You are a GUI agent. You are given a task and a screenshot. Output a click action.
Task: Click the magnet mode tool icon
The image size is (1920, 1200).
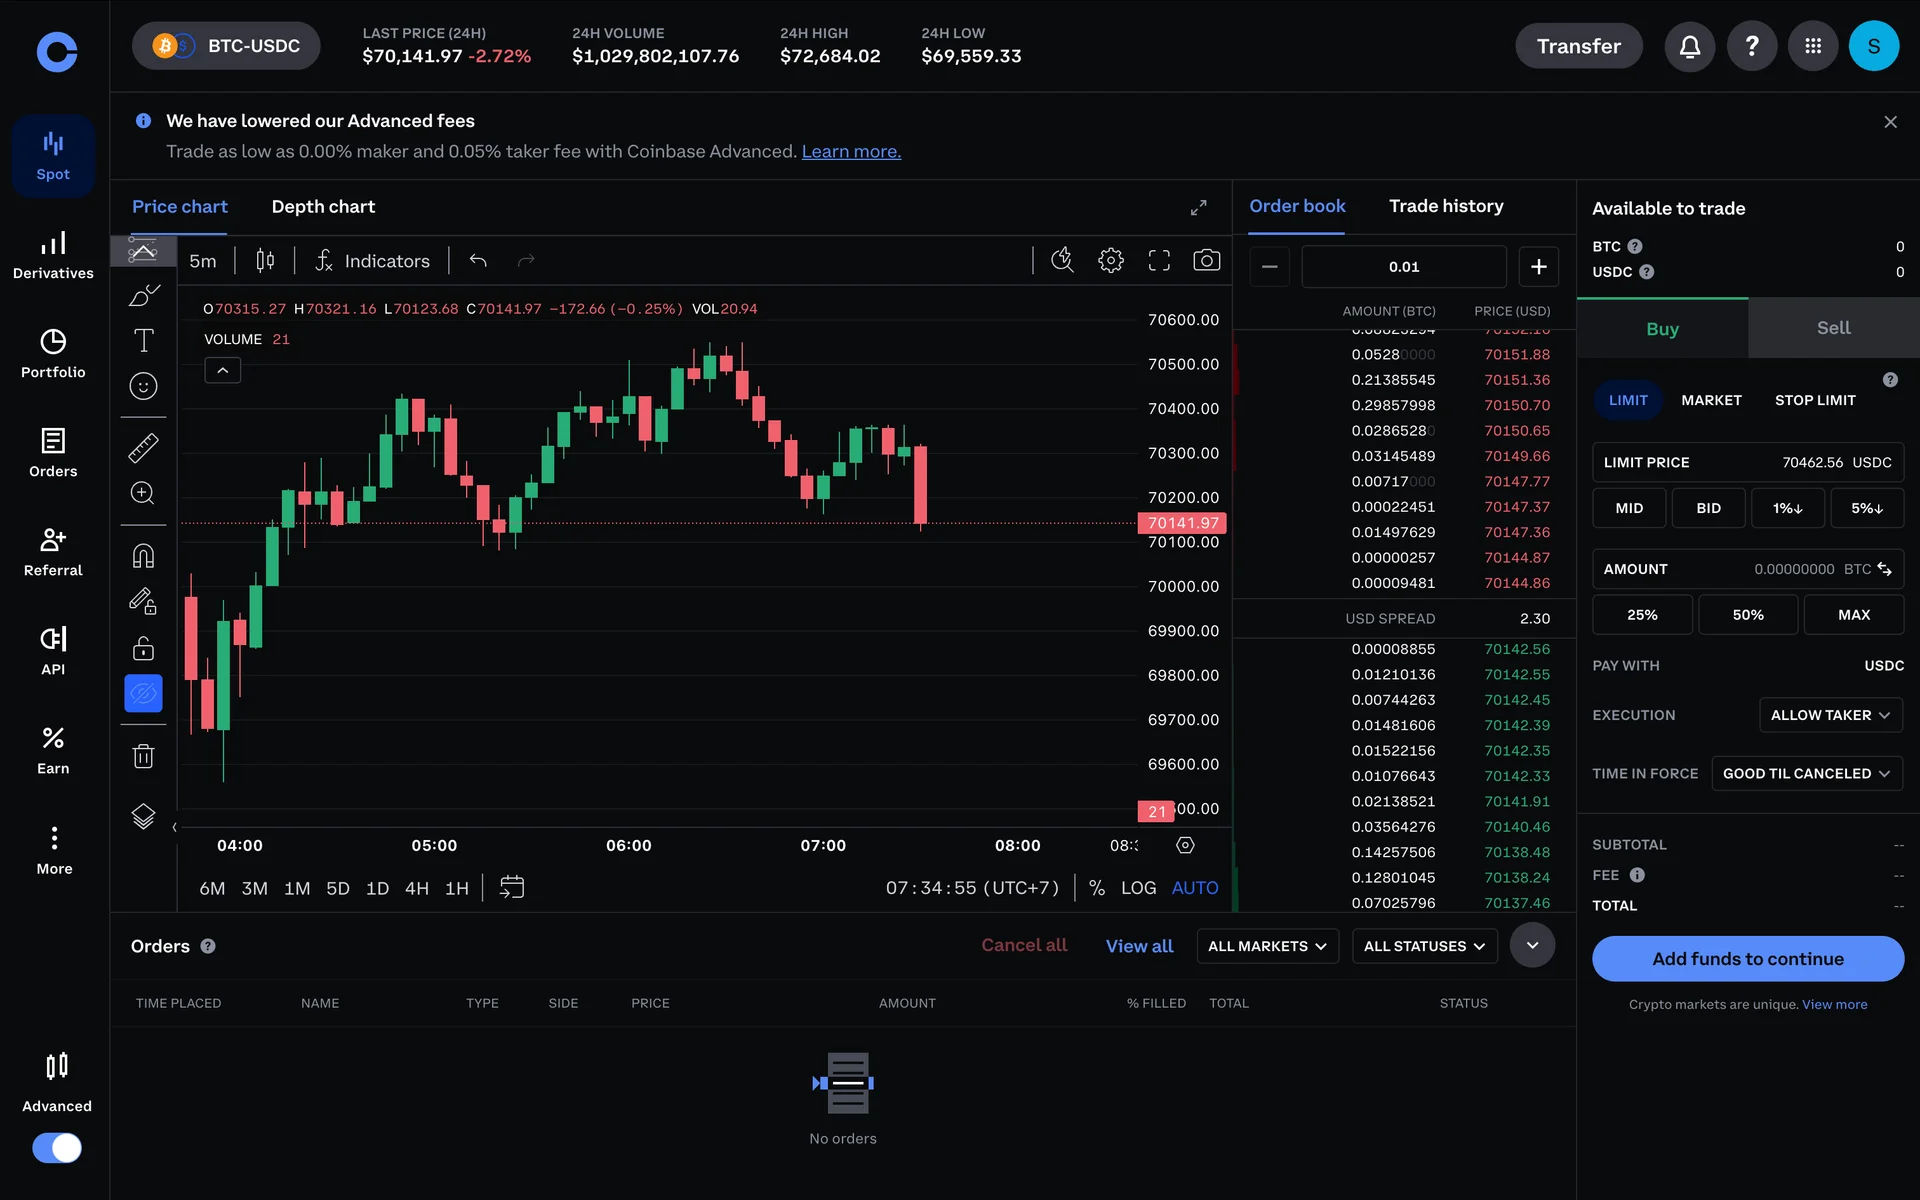pyautogui.click(x=143, y=556)
